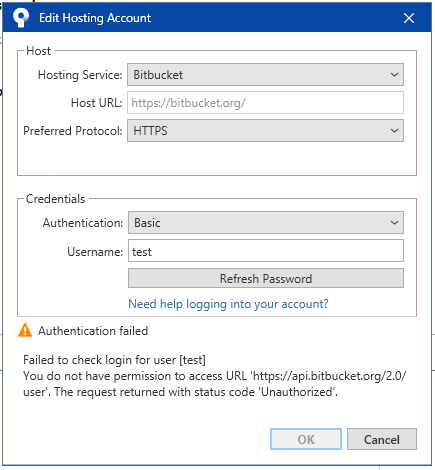Click the orange authentication warning icon
The height and width of the screenshot is (470, 435).
coord(25,330)
